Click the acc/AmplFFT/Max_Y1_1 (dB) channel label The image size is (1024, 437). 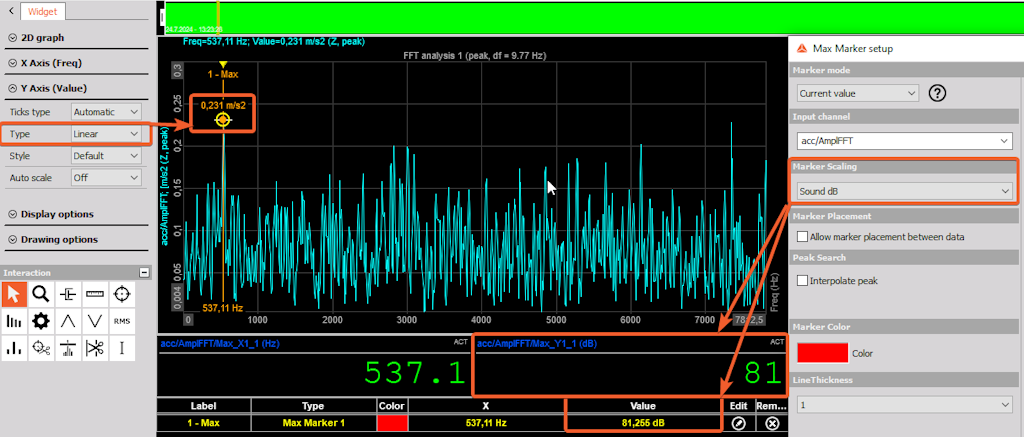click(x=537, y=342)
